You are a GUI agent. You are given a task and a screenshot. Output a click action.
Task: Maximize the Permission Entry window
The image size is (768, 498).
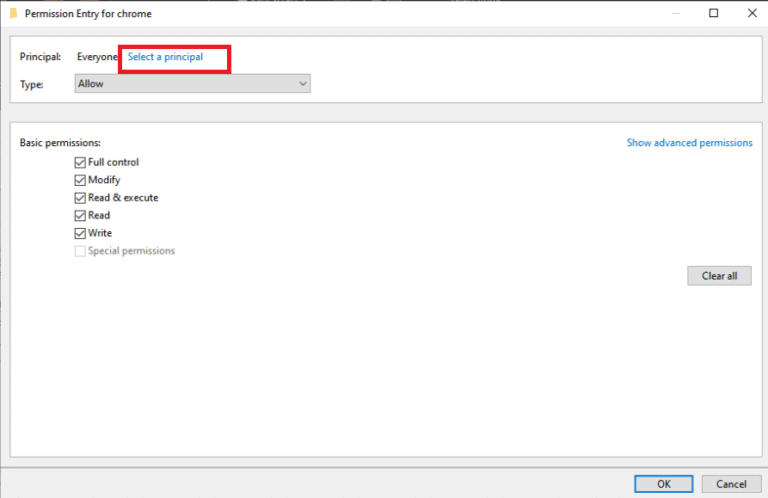(x=714, y=13)
